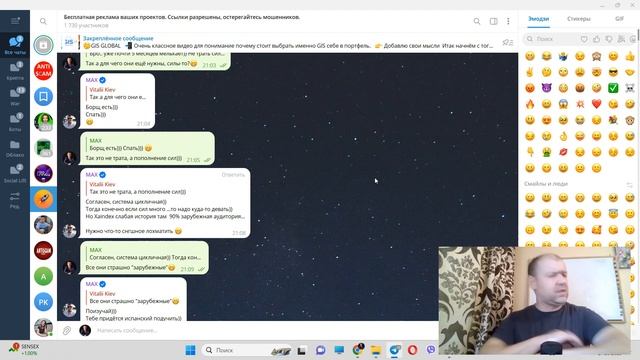Insert the red heart emoji

click(596, 104)
